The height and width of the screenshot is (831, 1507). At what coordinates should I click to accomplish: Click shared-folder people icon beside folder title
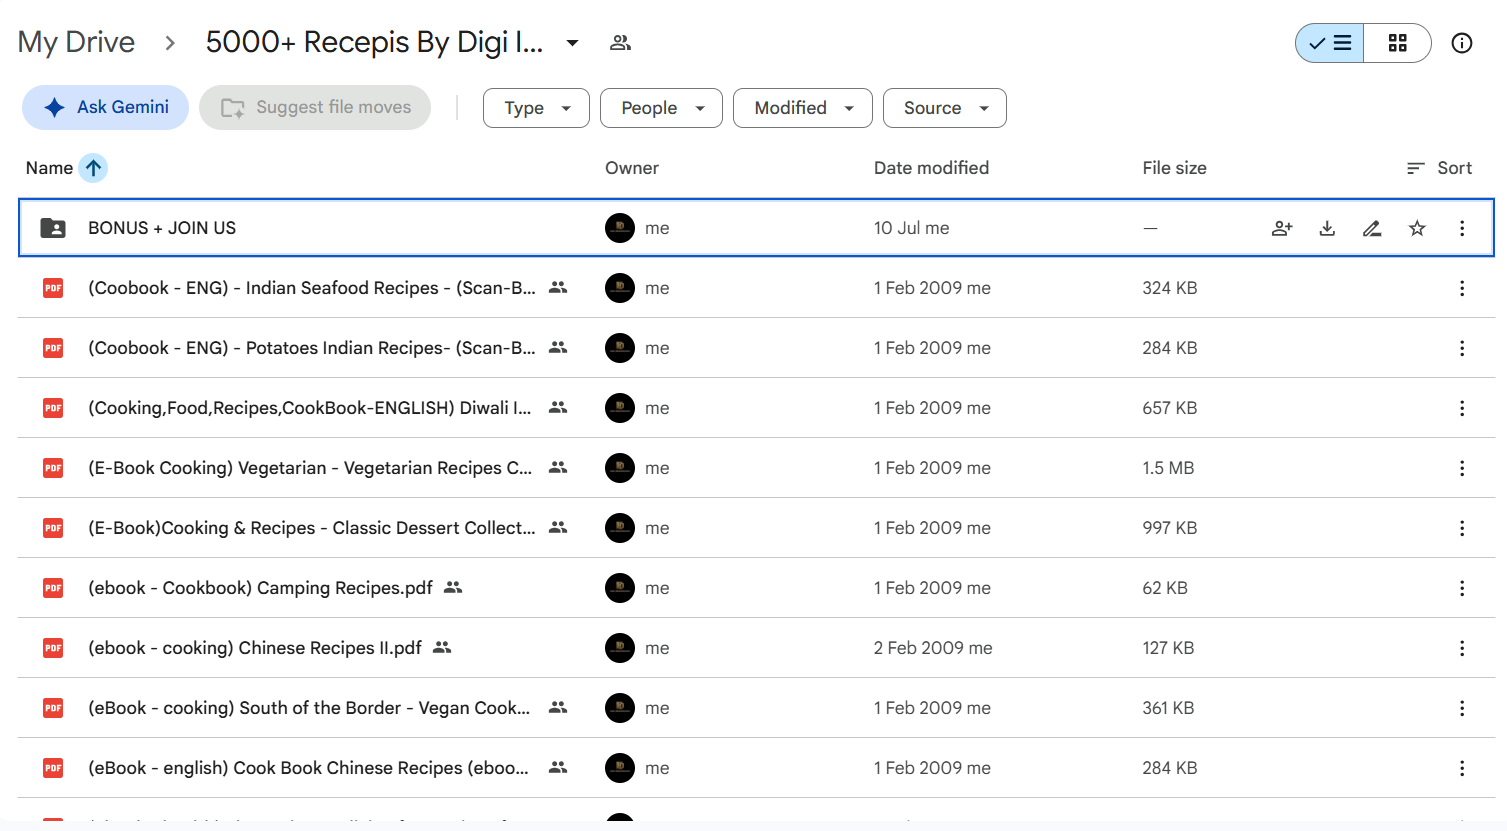coord(621,43)
